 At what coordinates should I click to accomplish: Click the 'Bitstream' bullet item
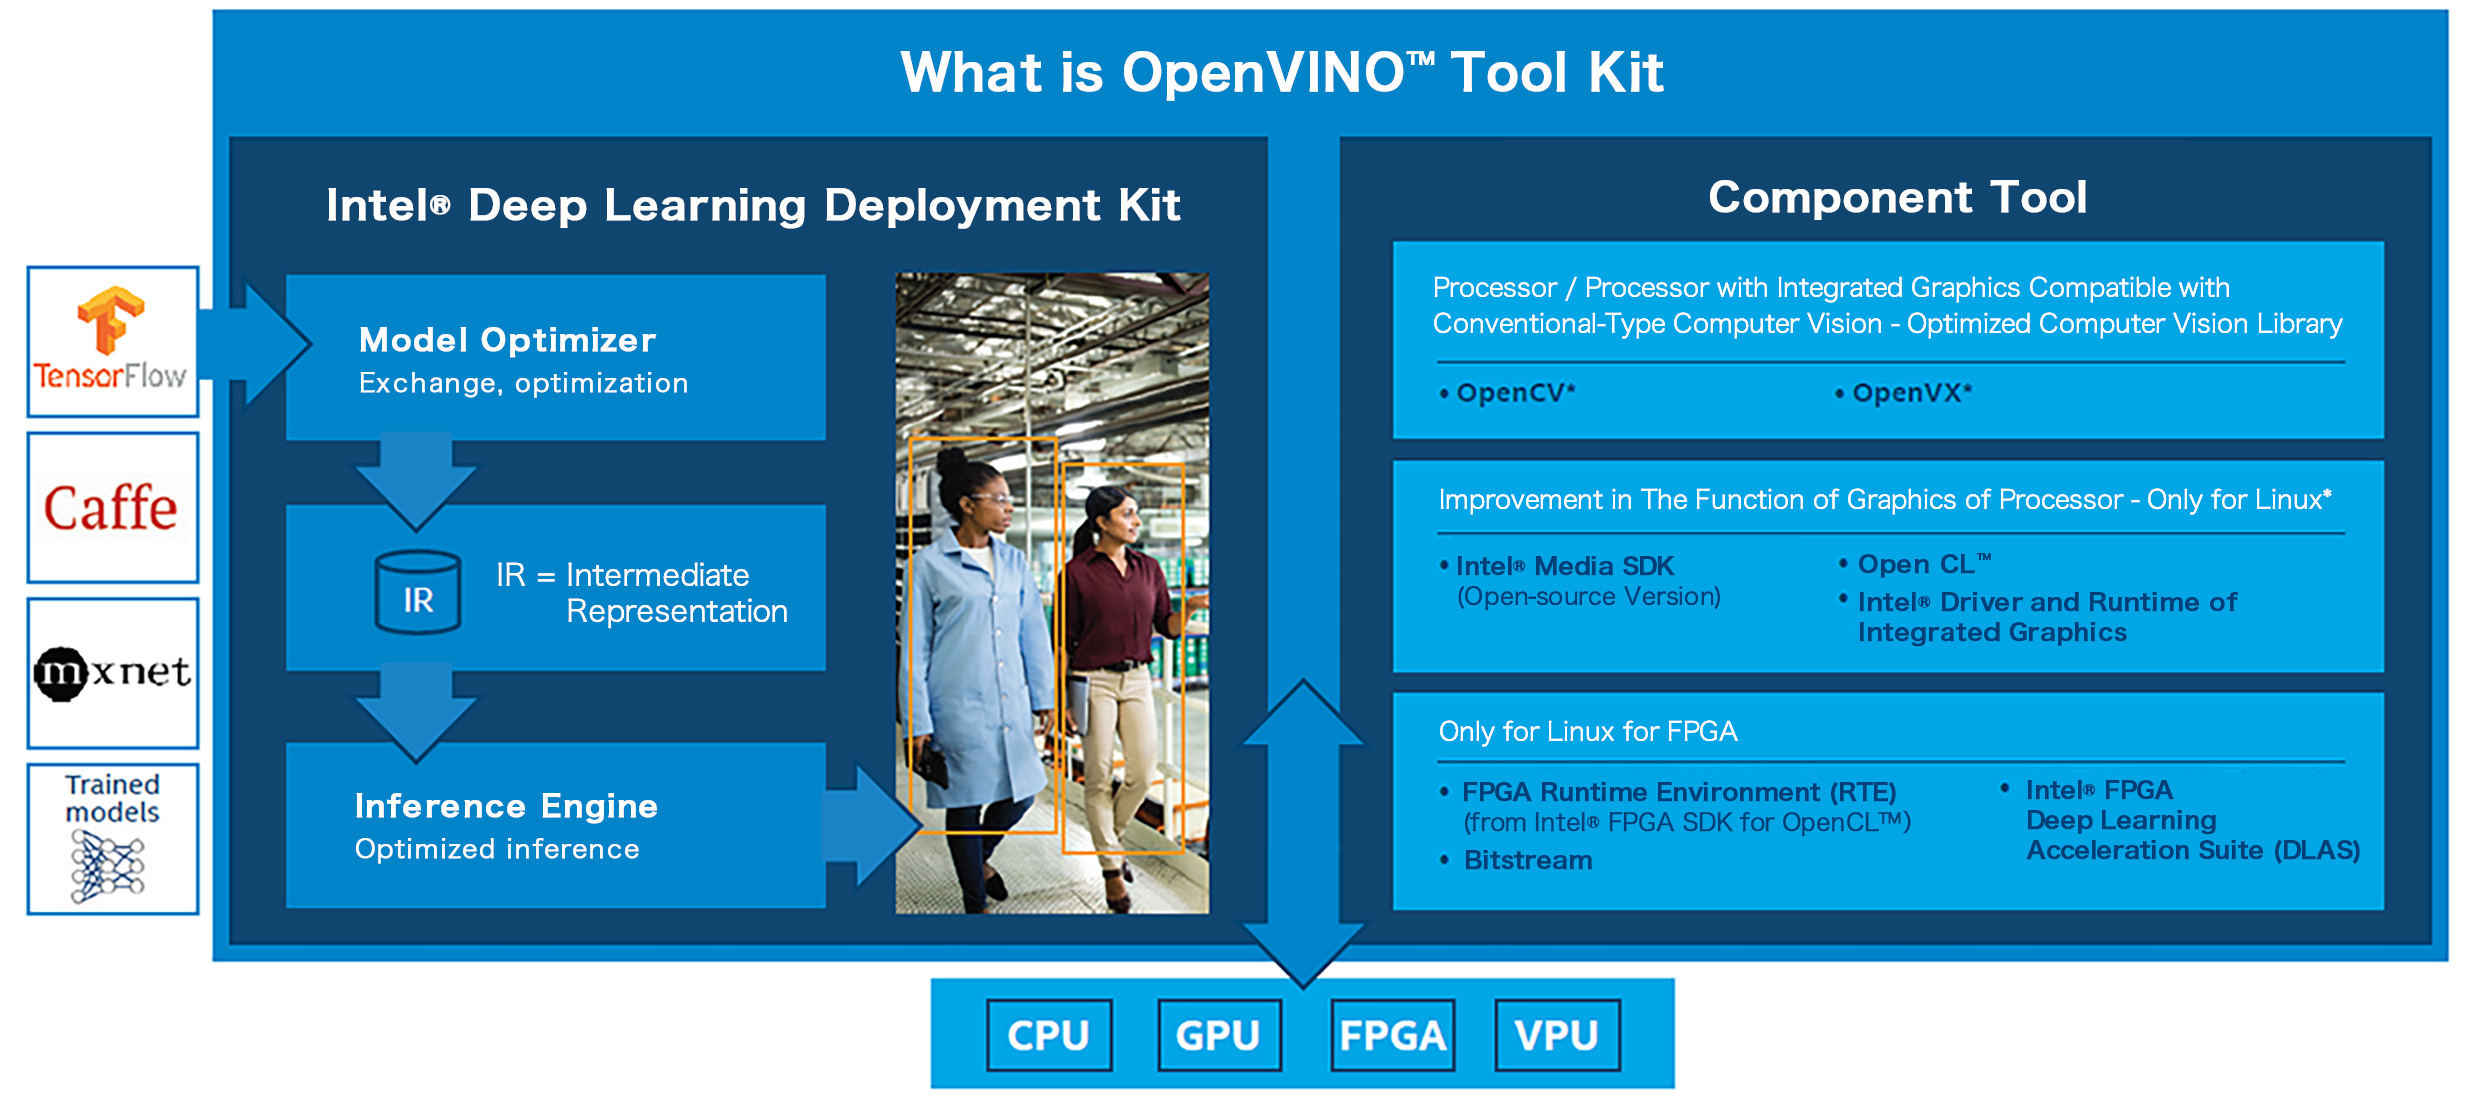[x=1517, y=860]
